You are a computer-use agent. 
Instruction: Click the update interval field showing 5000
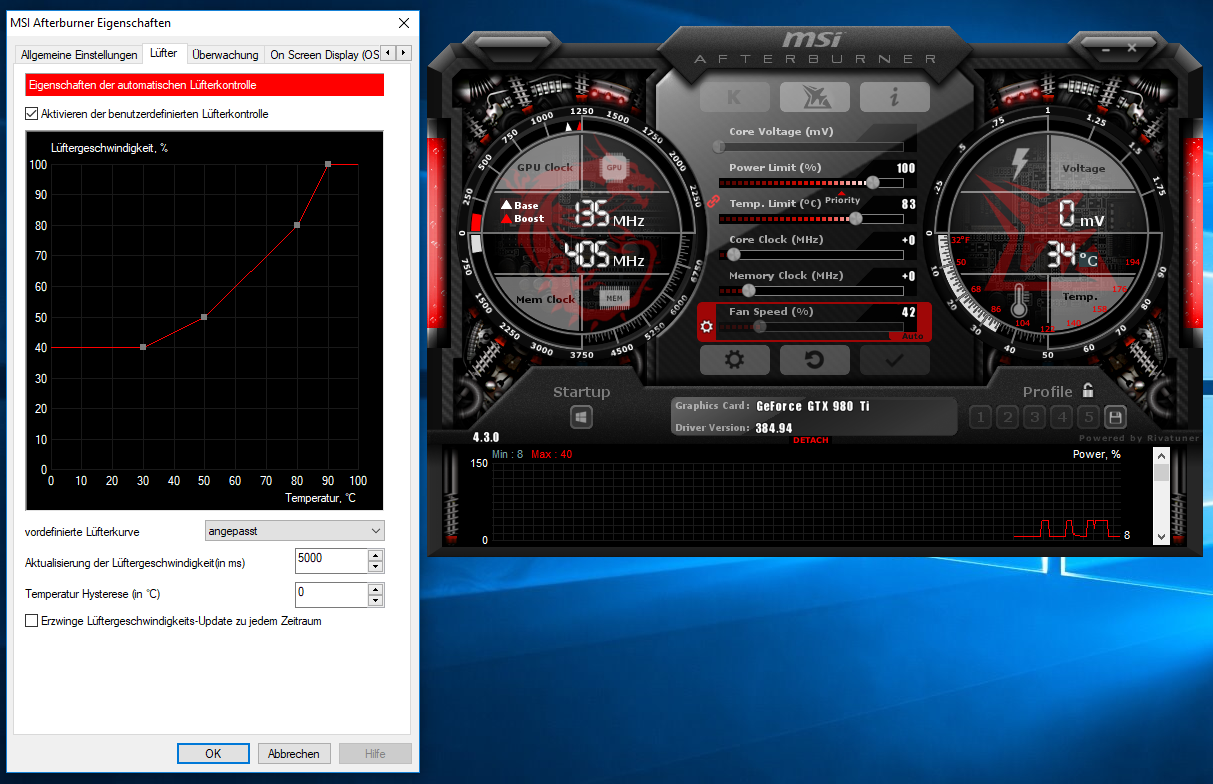point(331,561)
